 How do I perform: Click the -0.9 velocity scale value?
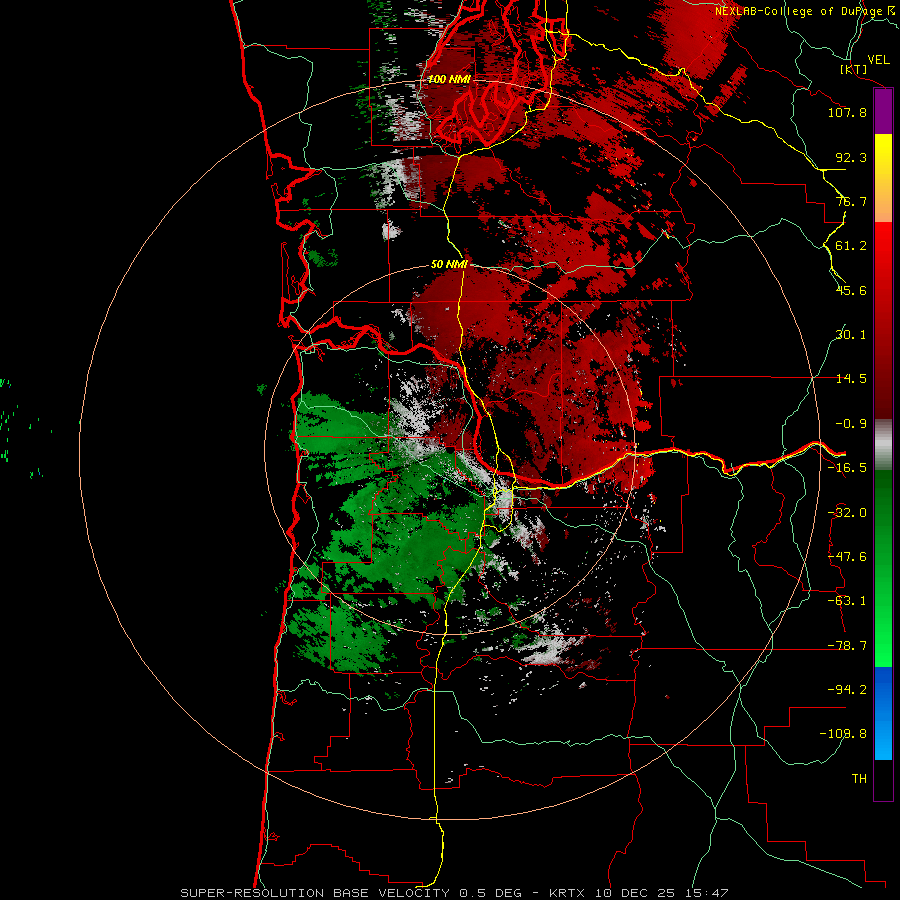pos(851,424)
